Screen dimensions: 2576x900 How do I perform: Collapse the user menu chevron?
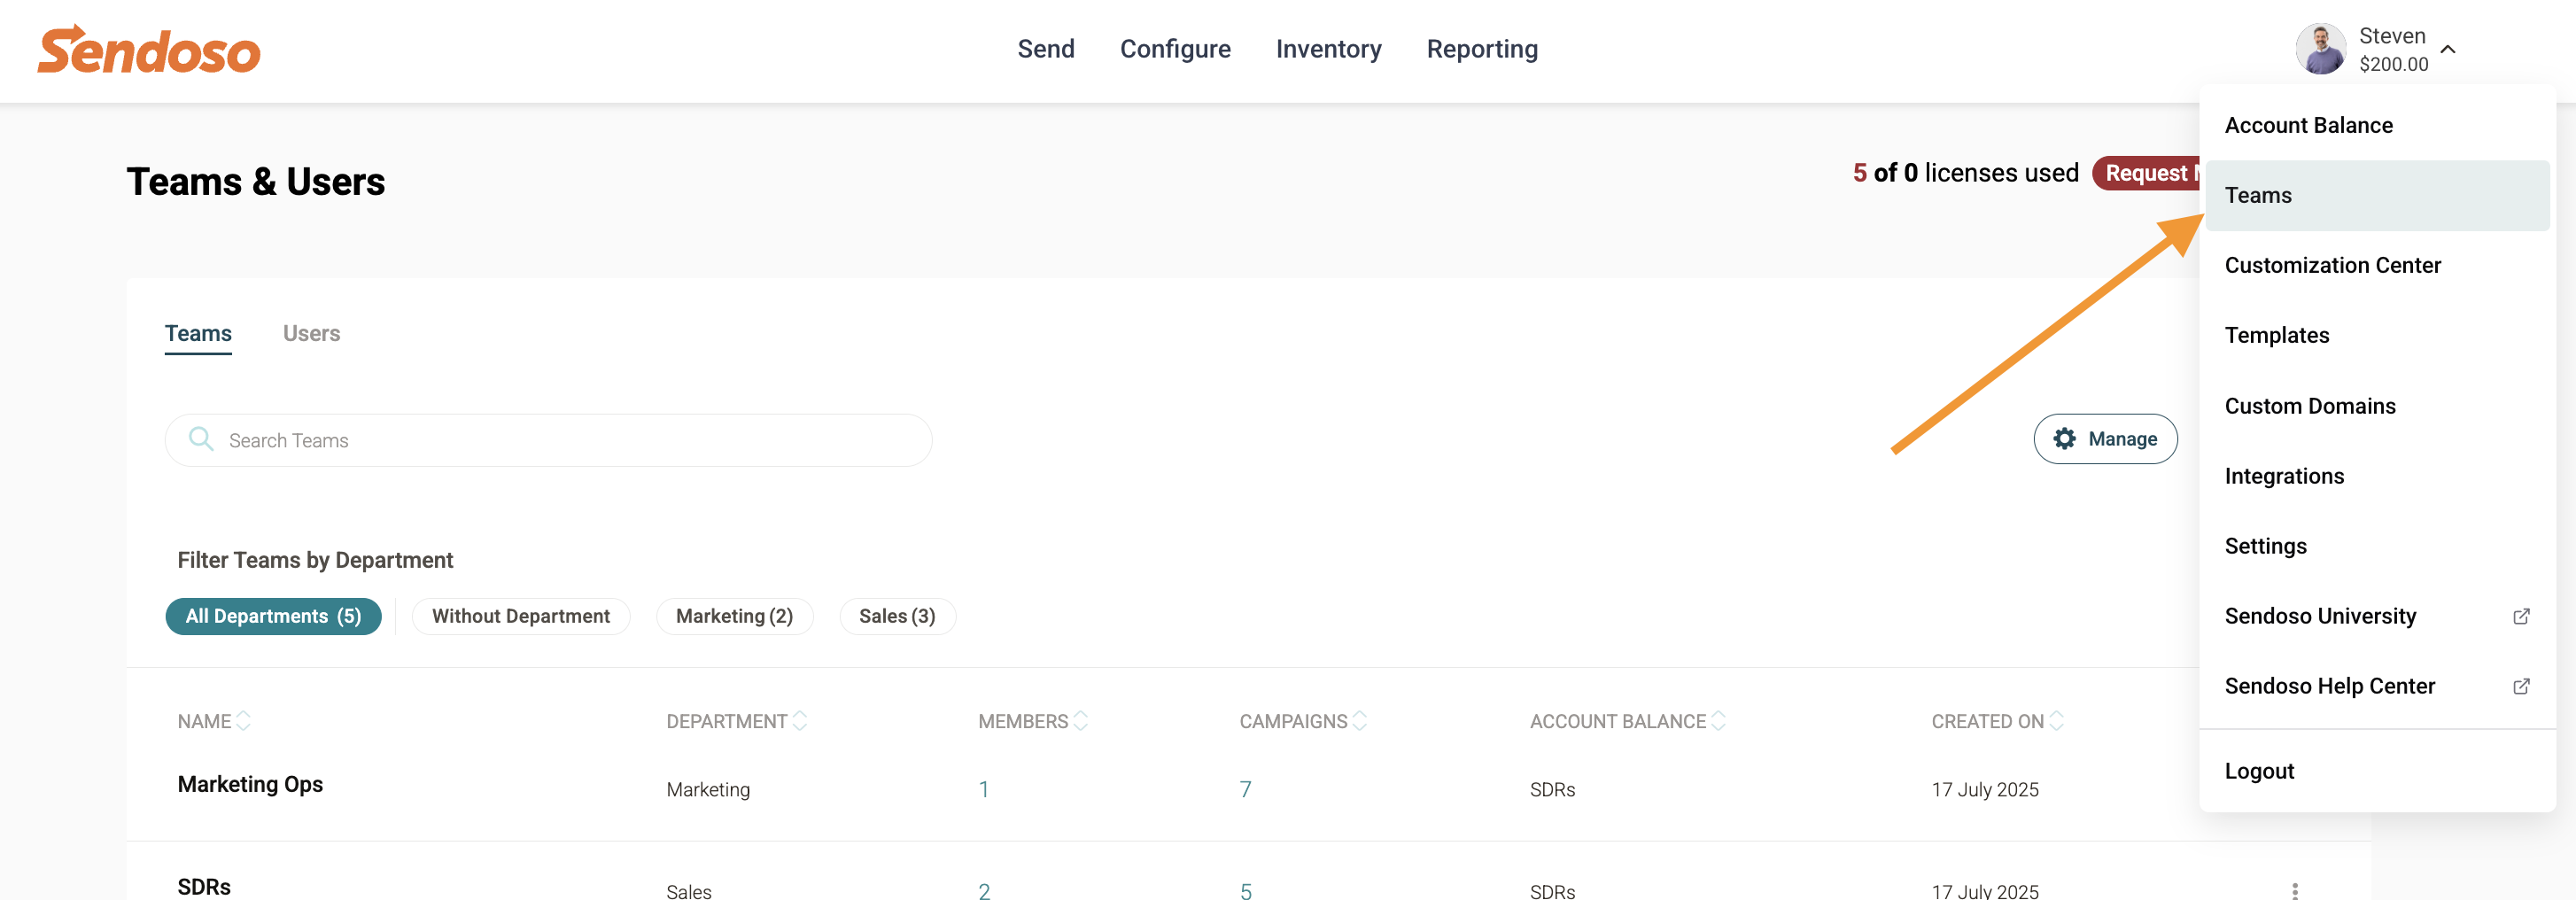[x=2448, y=49]
